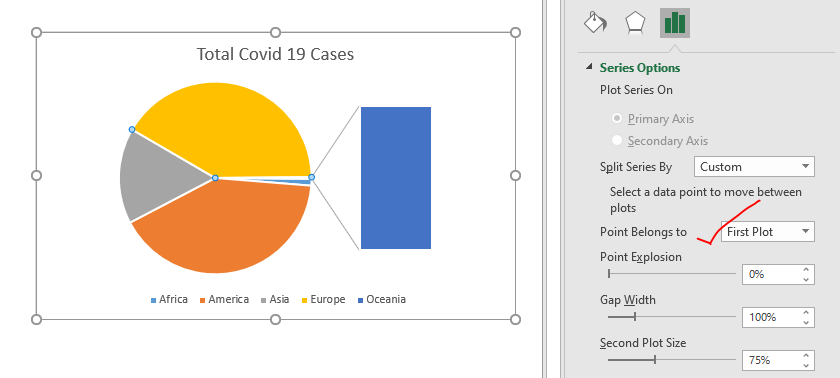This screenshot has width=840, height=378.
Task: Select the Series Options bar chart icon
Action: click(x=674, y=23)
